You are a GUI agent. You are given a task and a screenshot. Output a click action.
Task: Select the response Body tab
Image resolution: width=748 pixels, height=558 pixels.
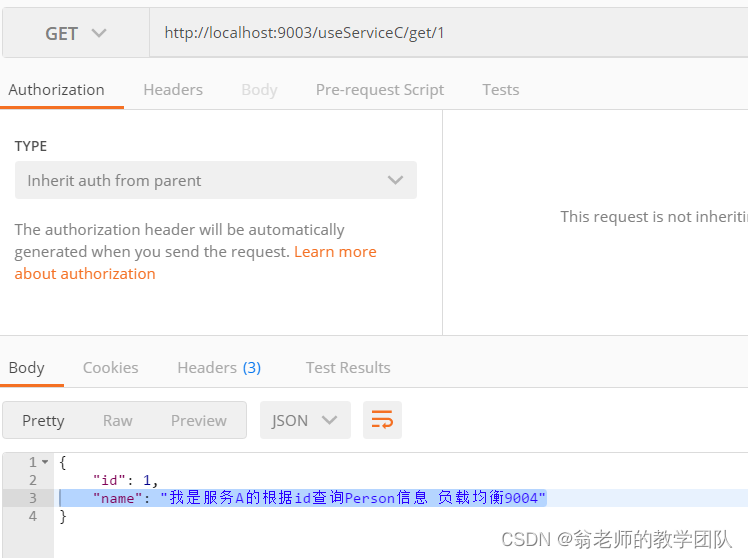[27, 368]
